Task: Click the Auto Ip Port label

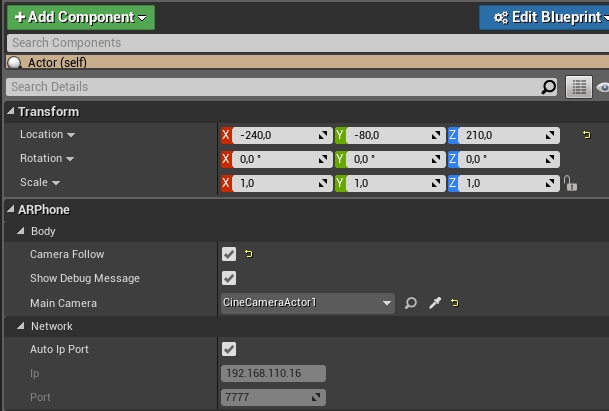Action: pos(59,350)
